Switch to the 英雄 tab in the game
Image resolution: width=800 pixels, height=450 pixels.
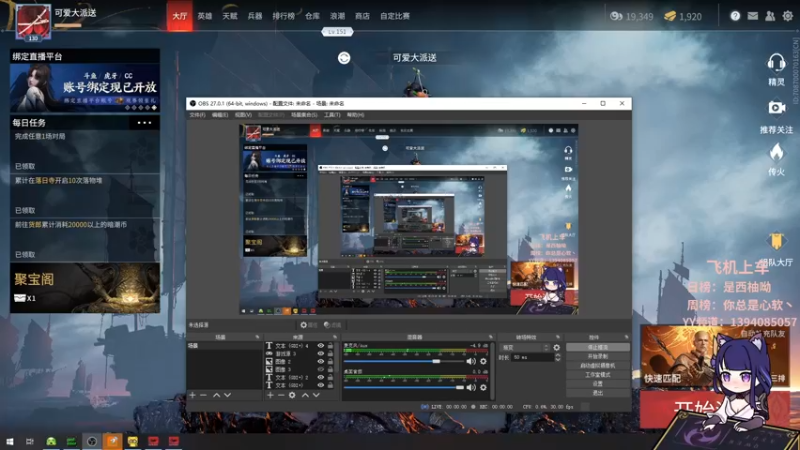click(x=205, y=16)
